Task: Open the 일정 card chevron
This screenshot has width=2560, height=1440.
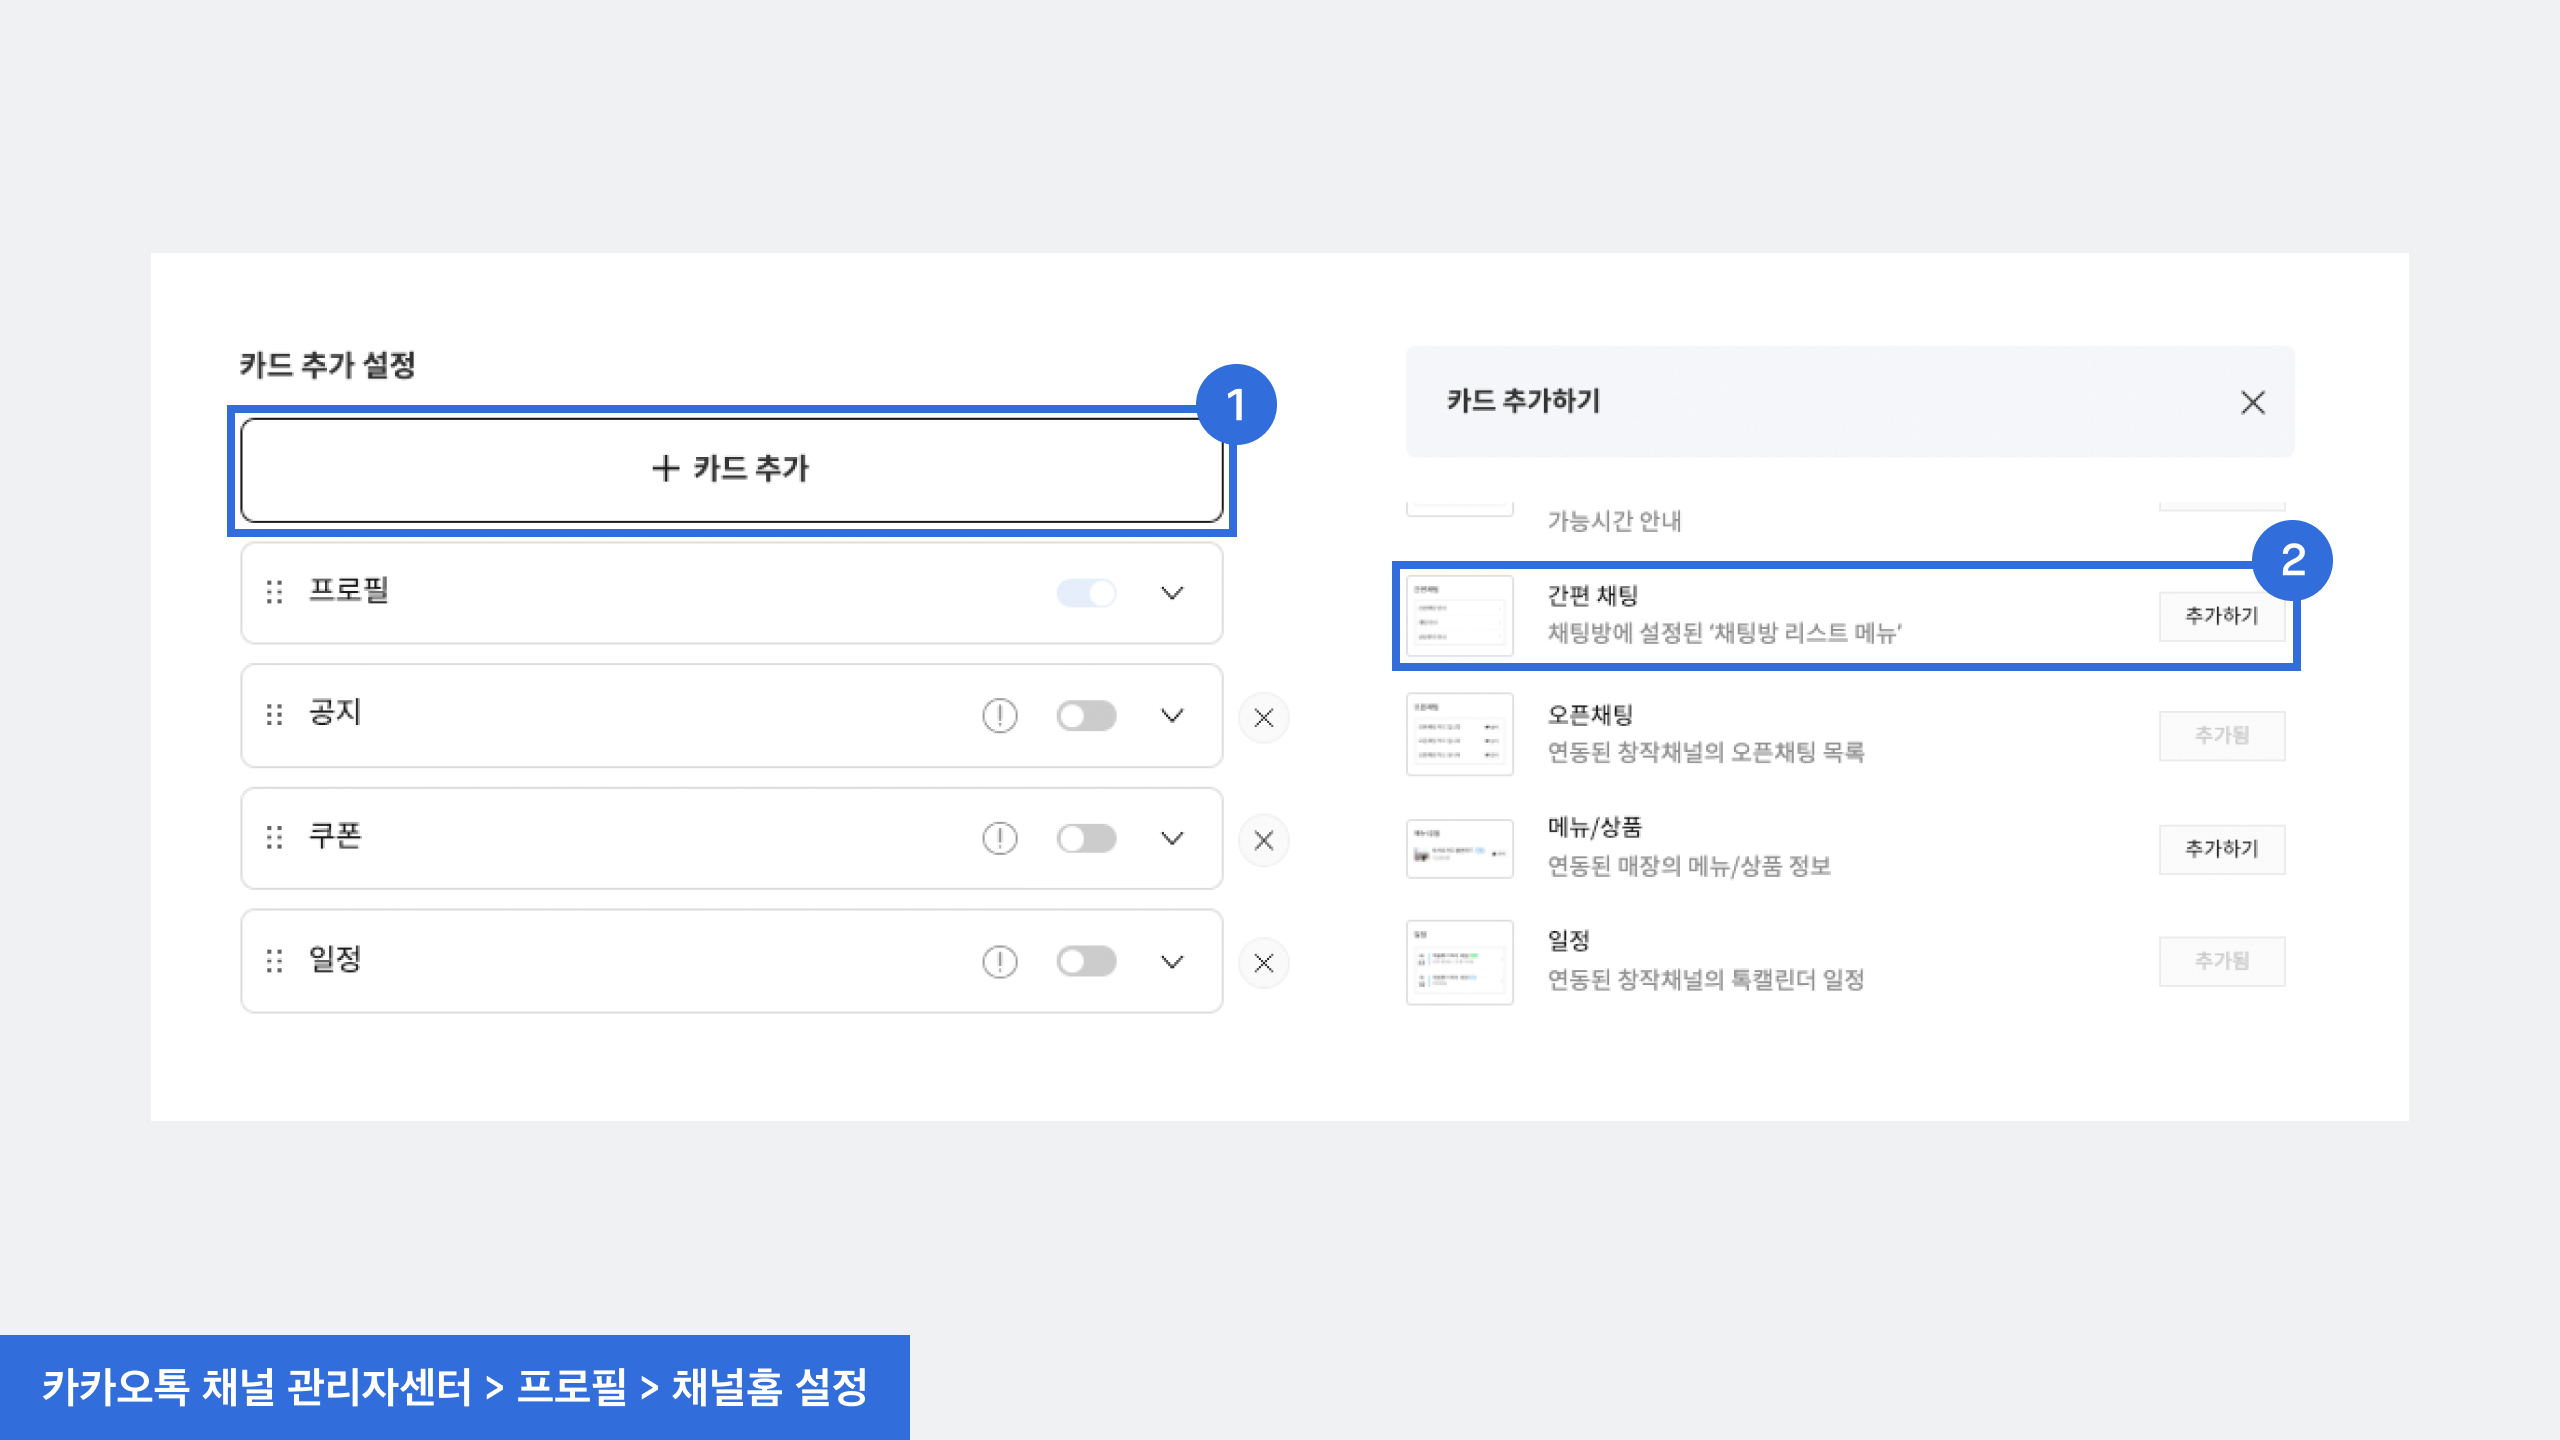Action: (x=1172, y=962)
